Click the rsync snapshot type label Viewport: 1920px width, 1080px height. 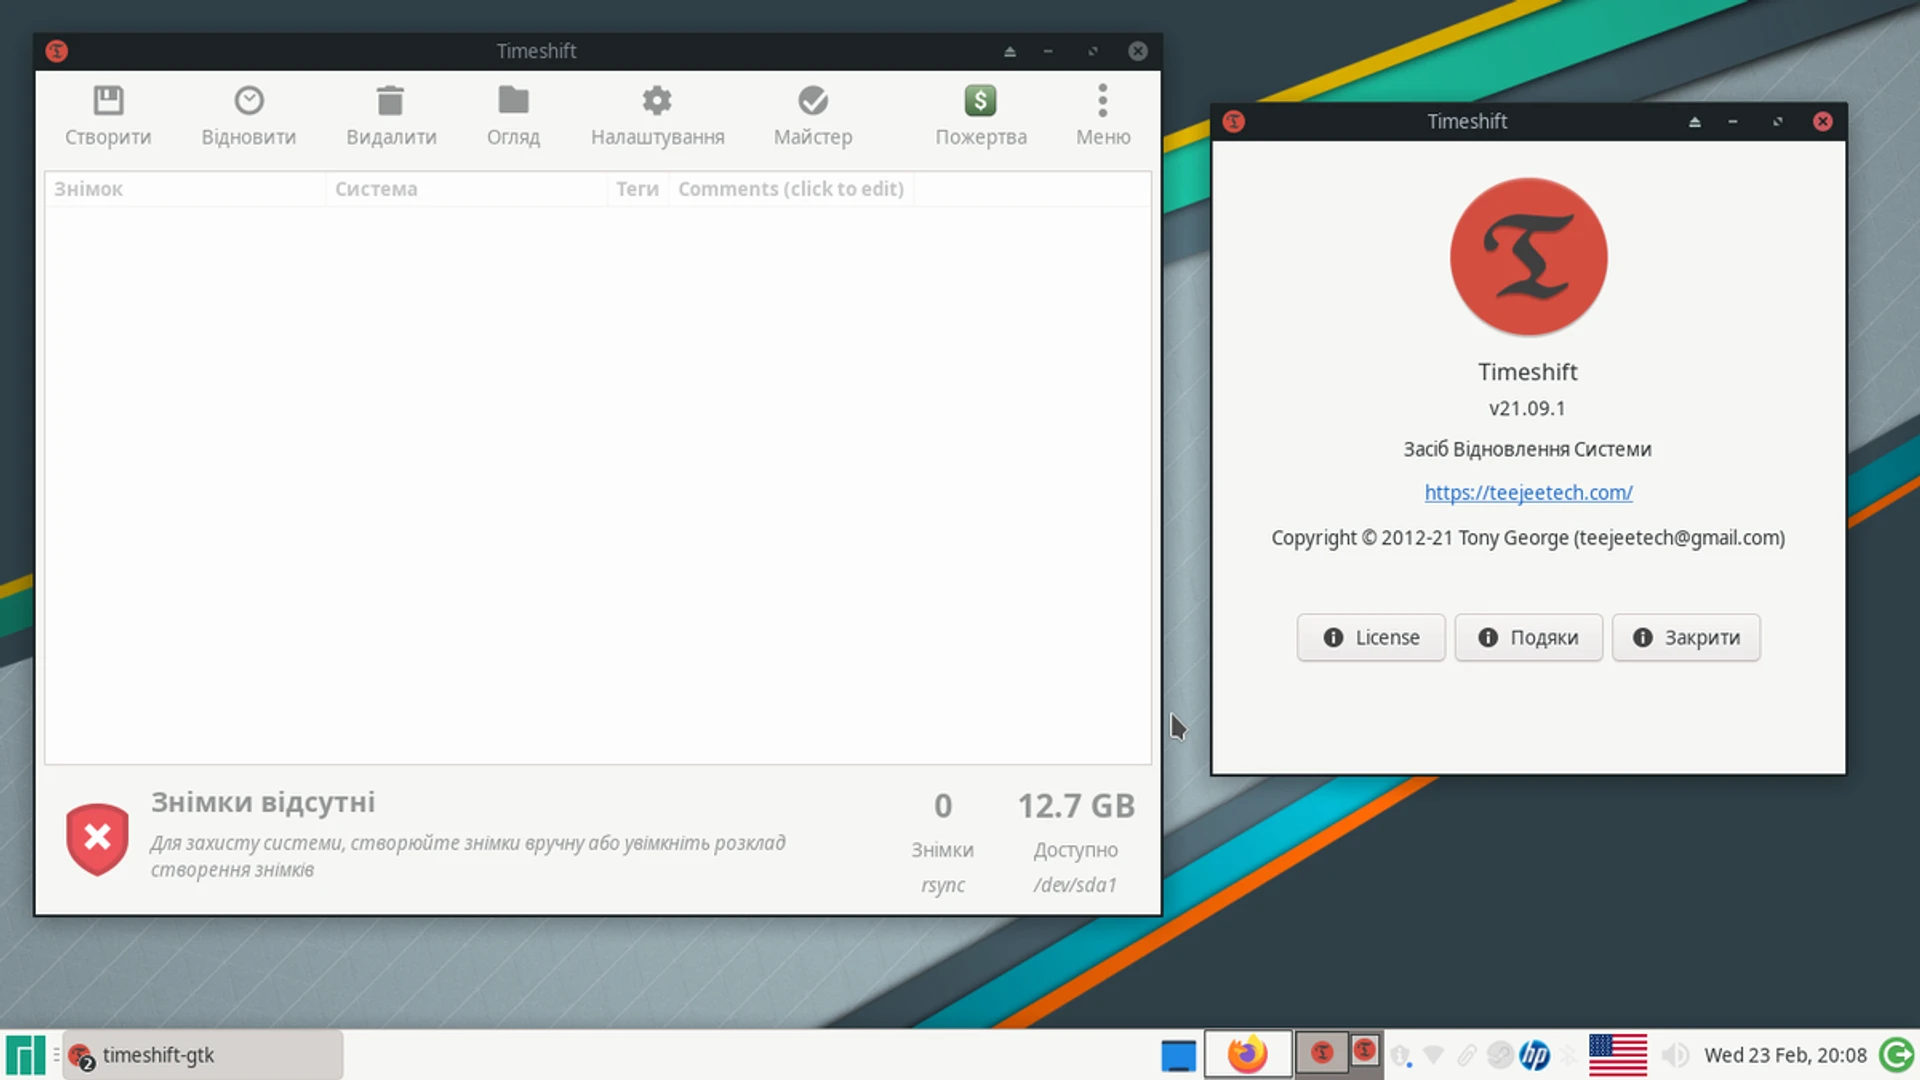[x=943, y=885]
